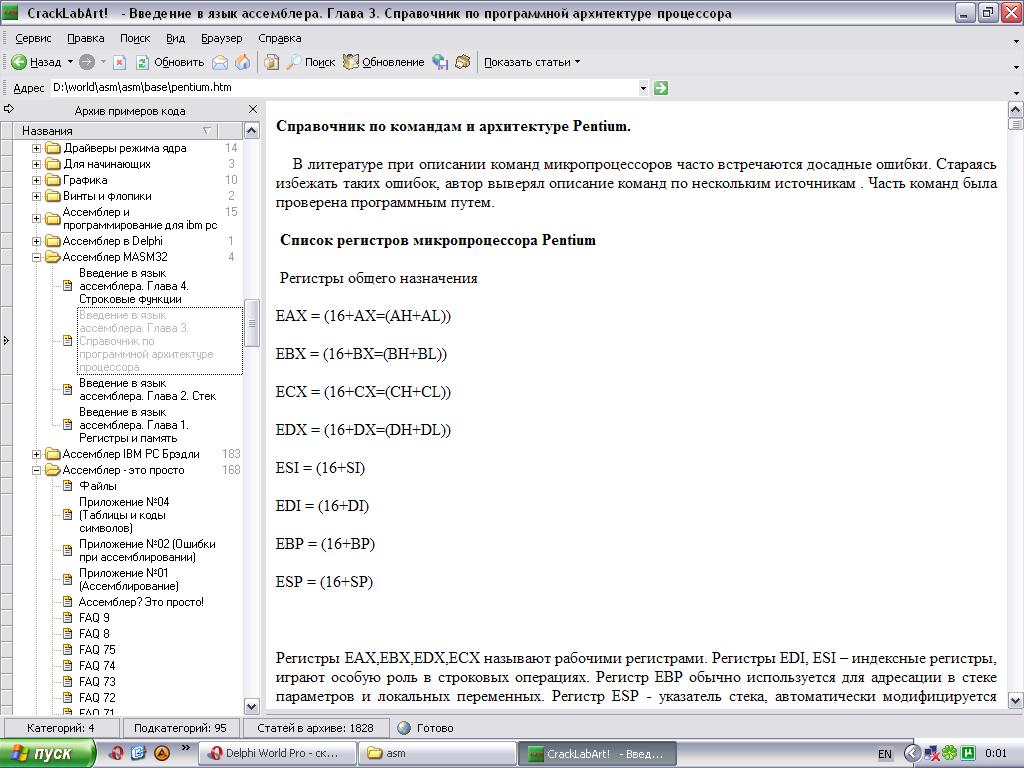Show hidden tray icons chevron
Image resolution: width=1024 pixels, height=768 pixels.
[x=912, y=753]
